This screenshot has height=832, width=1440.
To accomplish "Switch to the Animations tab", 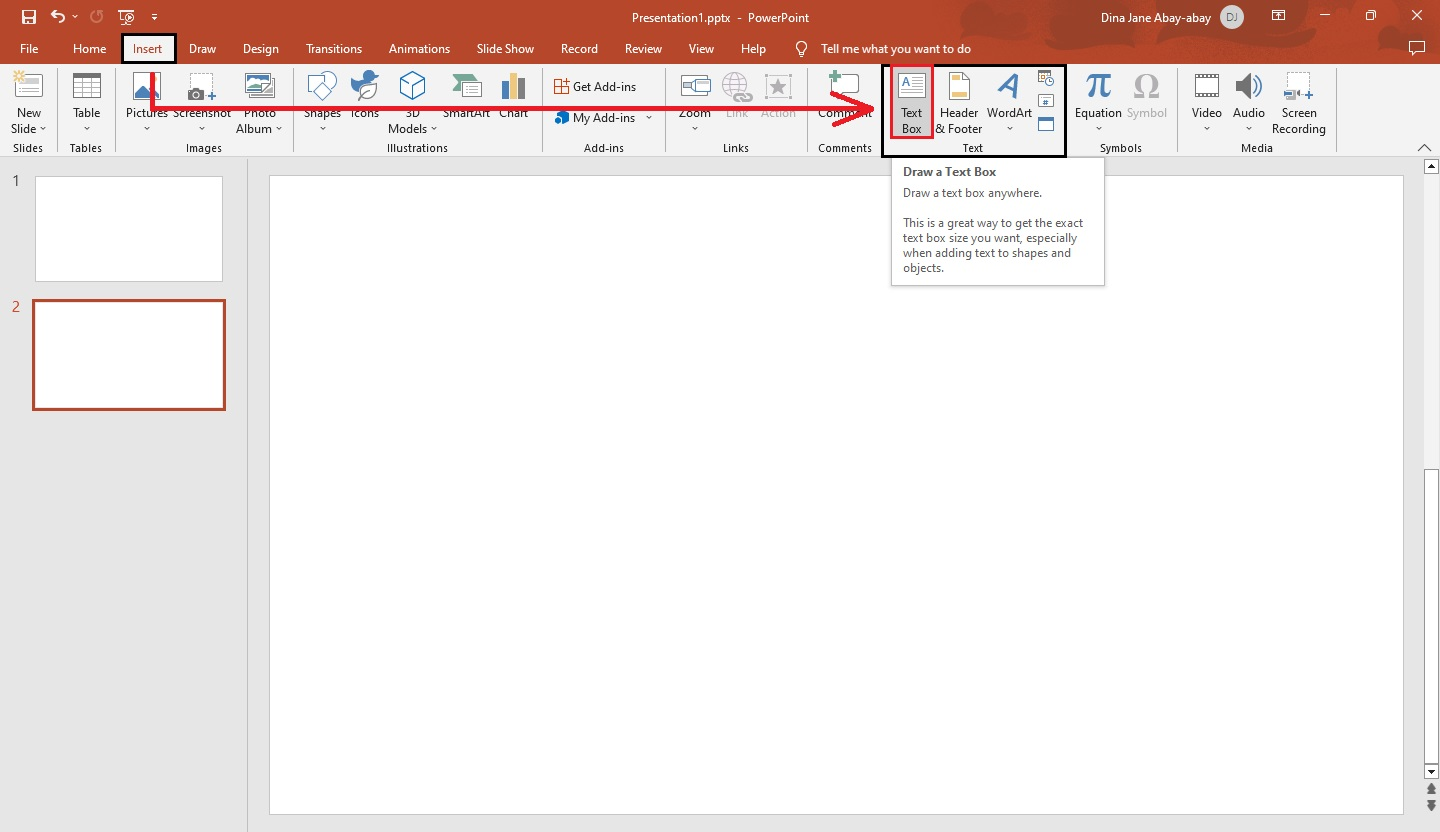I will 419,48.
